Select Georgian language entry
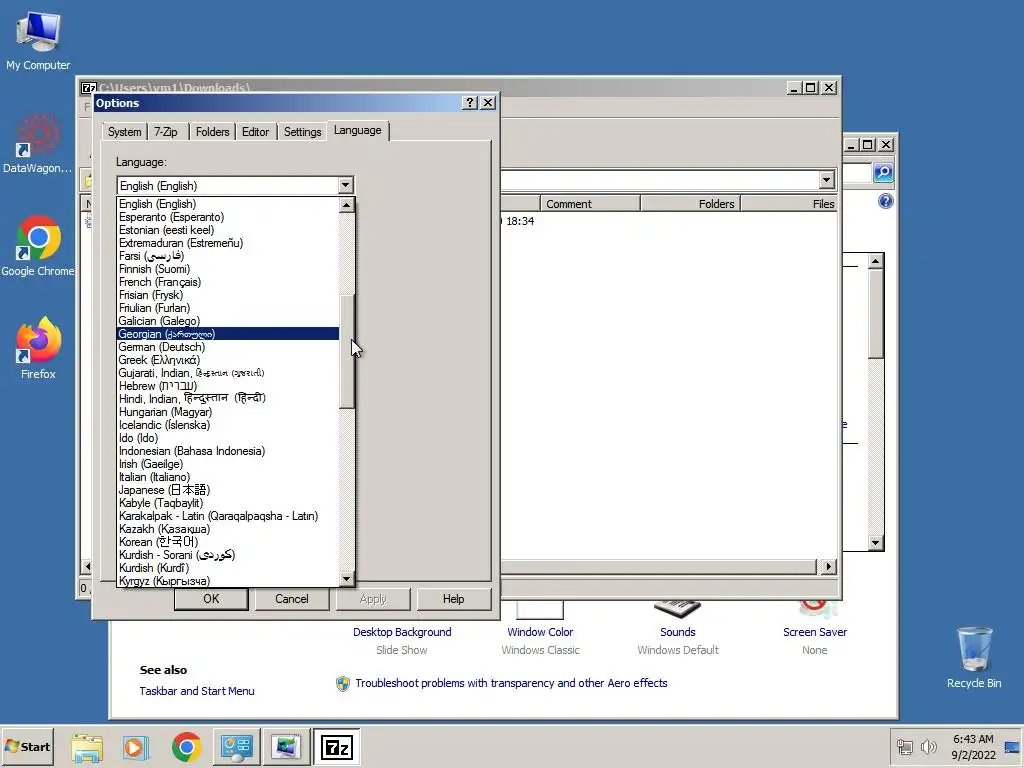The width and height of the screenshot is (1024, 768). (228, 334)
